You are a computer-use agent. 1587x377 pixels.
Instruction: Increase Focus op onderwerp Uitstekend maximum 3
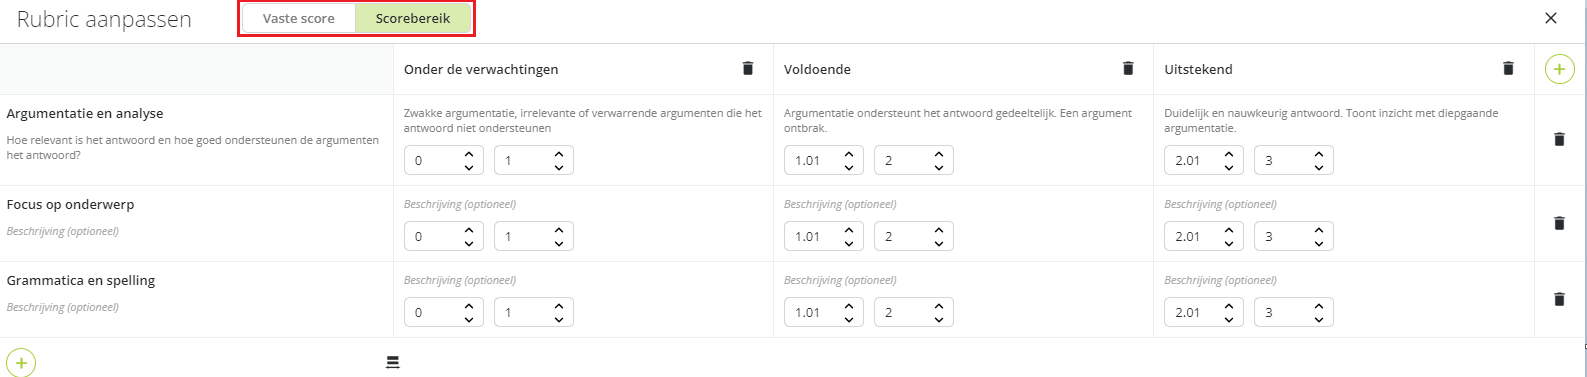click(1318, 230)
